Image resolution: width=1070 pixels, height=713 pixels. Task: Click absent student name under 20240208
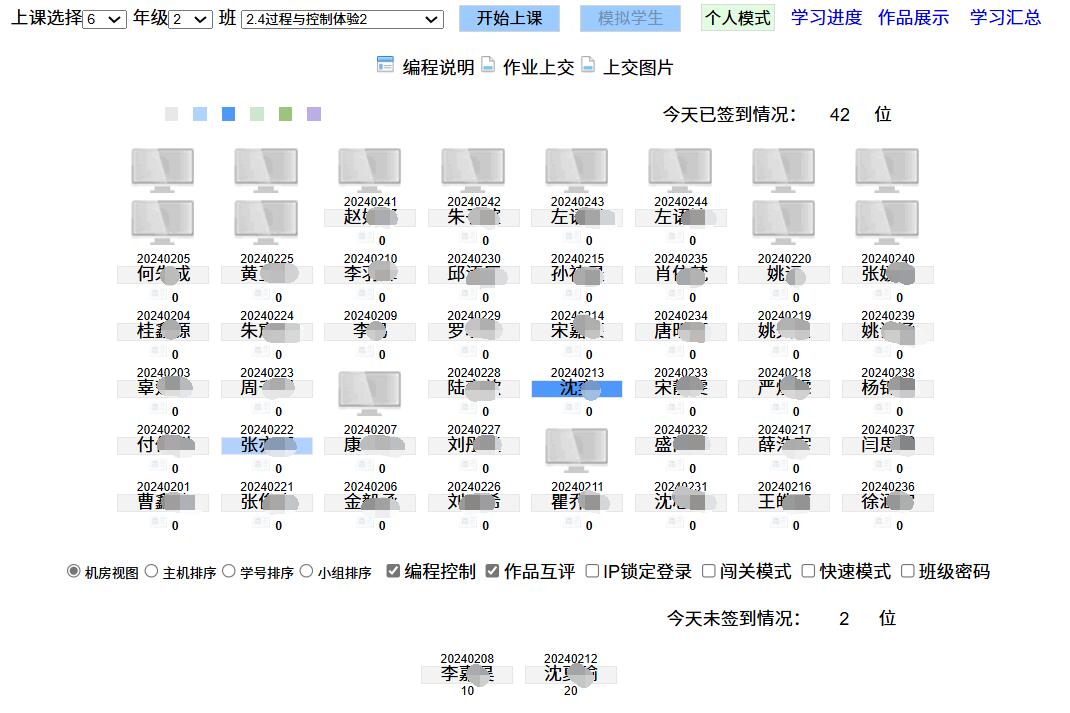467,674
